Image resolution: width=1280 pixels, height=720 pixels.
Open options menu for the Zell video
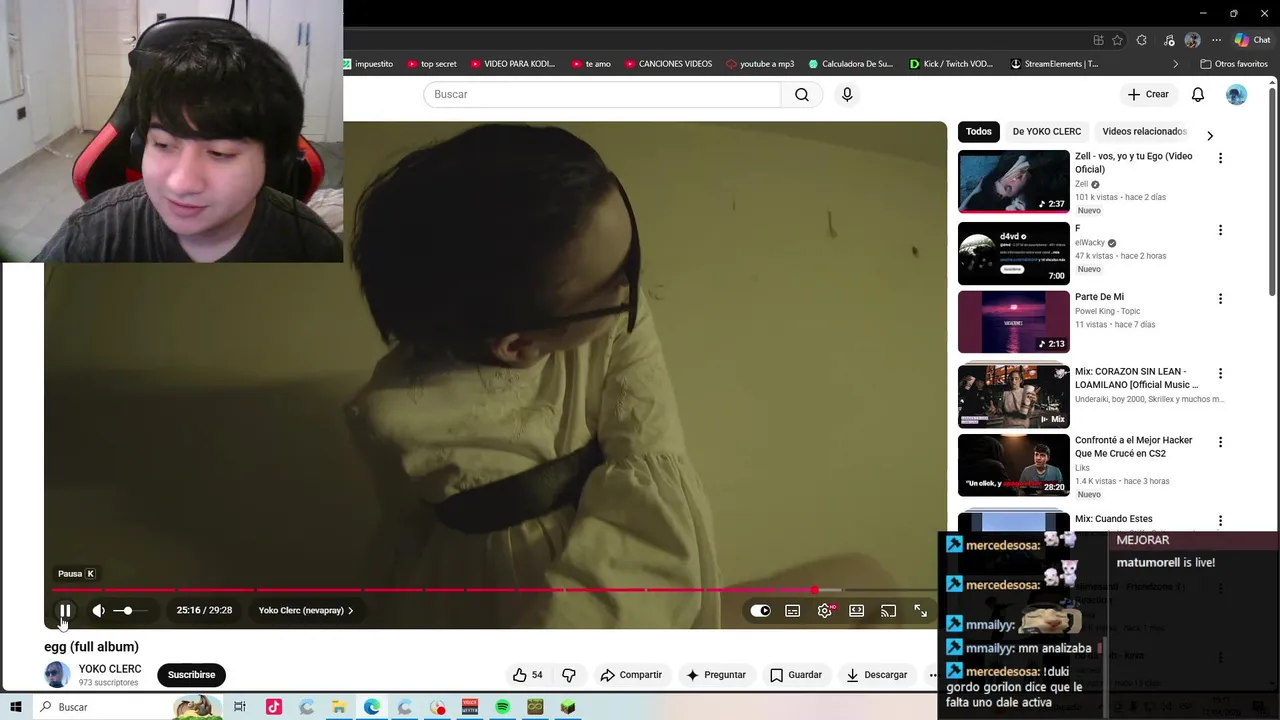[1220, 158]
